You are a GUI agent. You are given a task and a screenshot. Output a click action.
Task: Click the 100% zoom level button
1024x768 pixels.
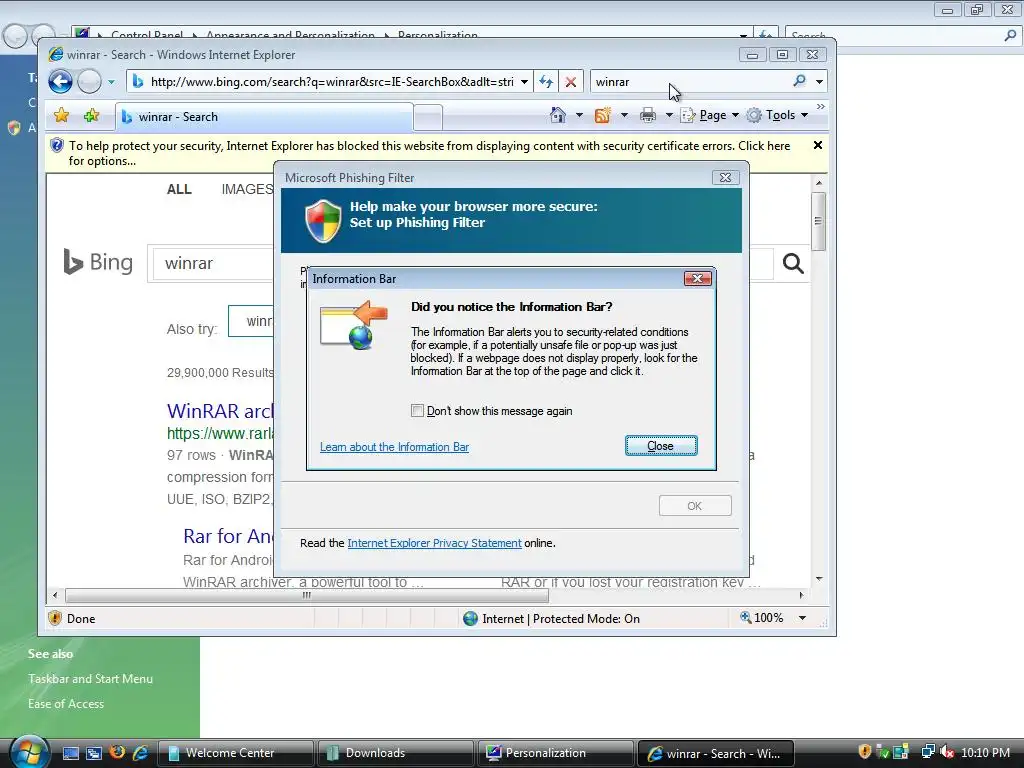click(x=761, y=618)
